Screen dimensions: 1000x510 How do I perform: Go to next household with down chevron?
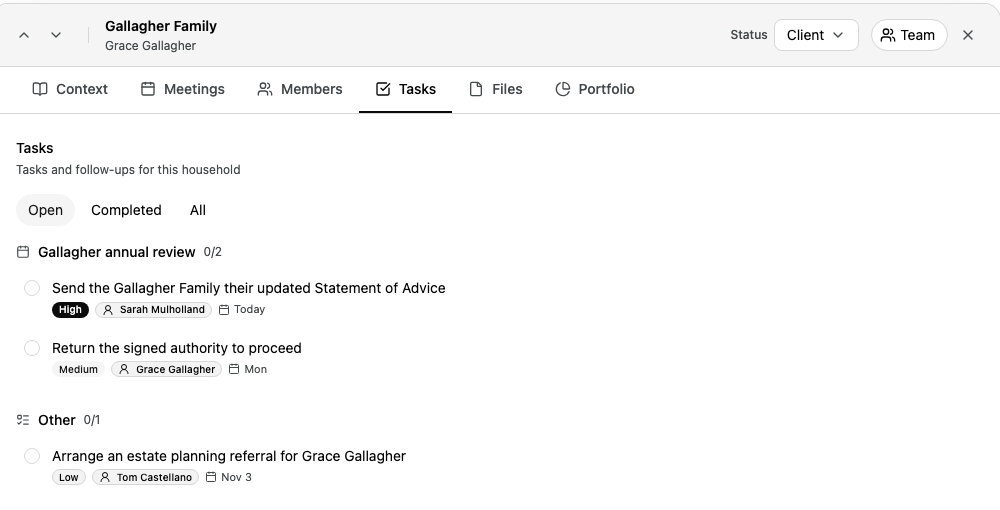[x=56, y=35]
